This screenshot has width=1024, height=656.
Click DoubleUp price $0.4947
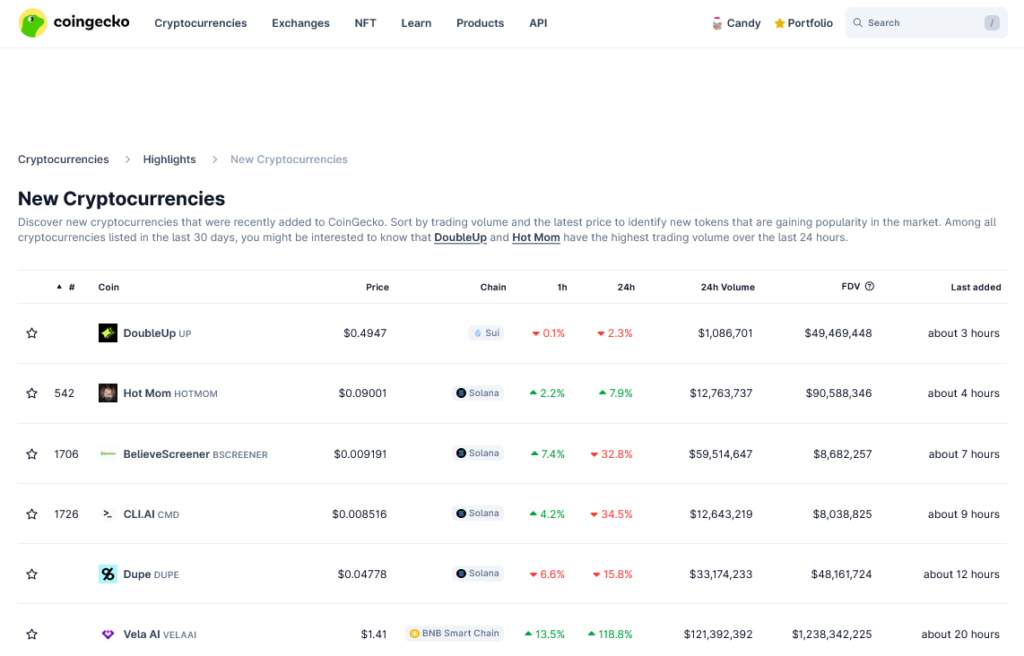[365, 333]
